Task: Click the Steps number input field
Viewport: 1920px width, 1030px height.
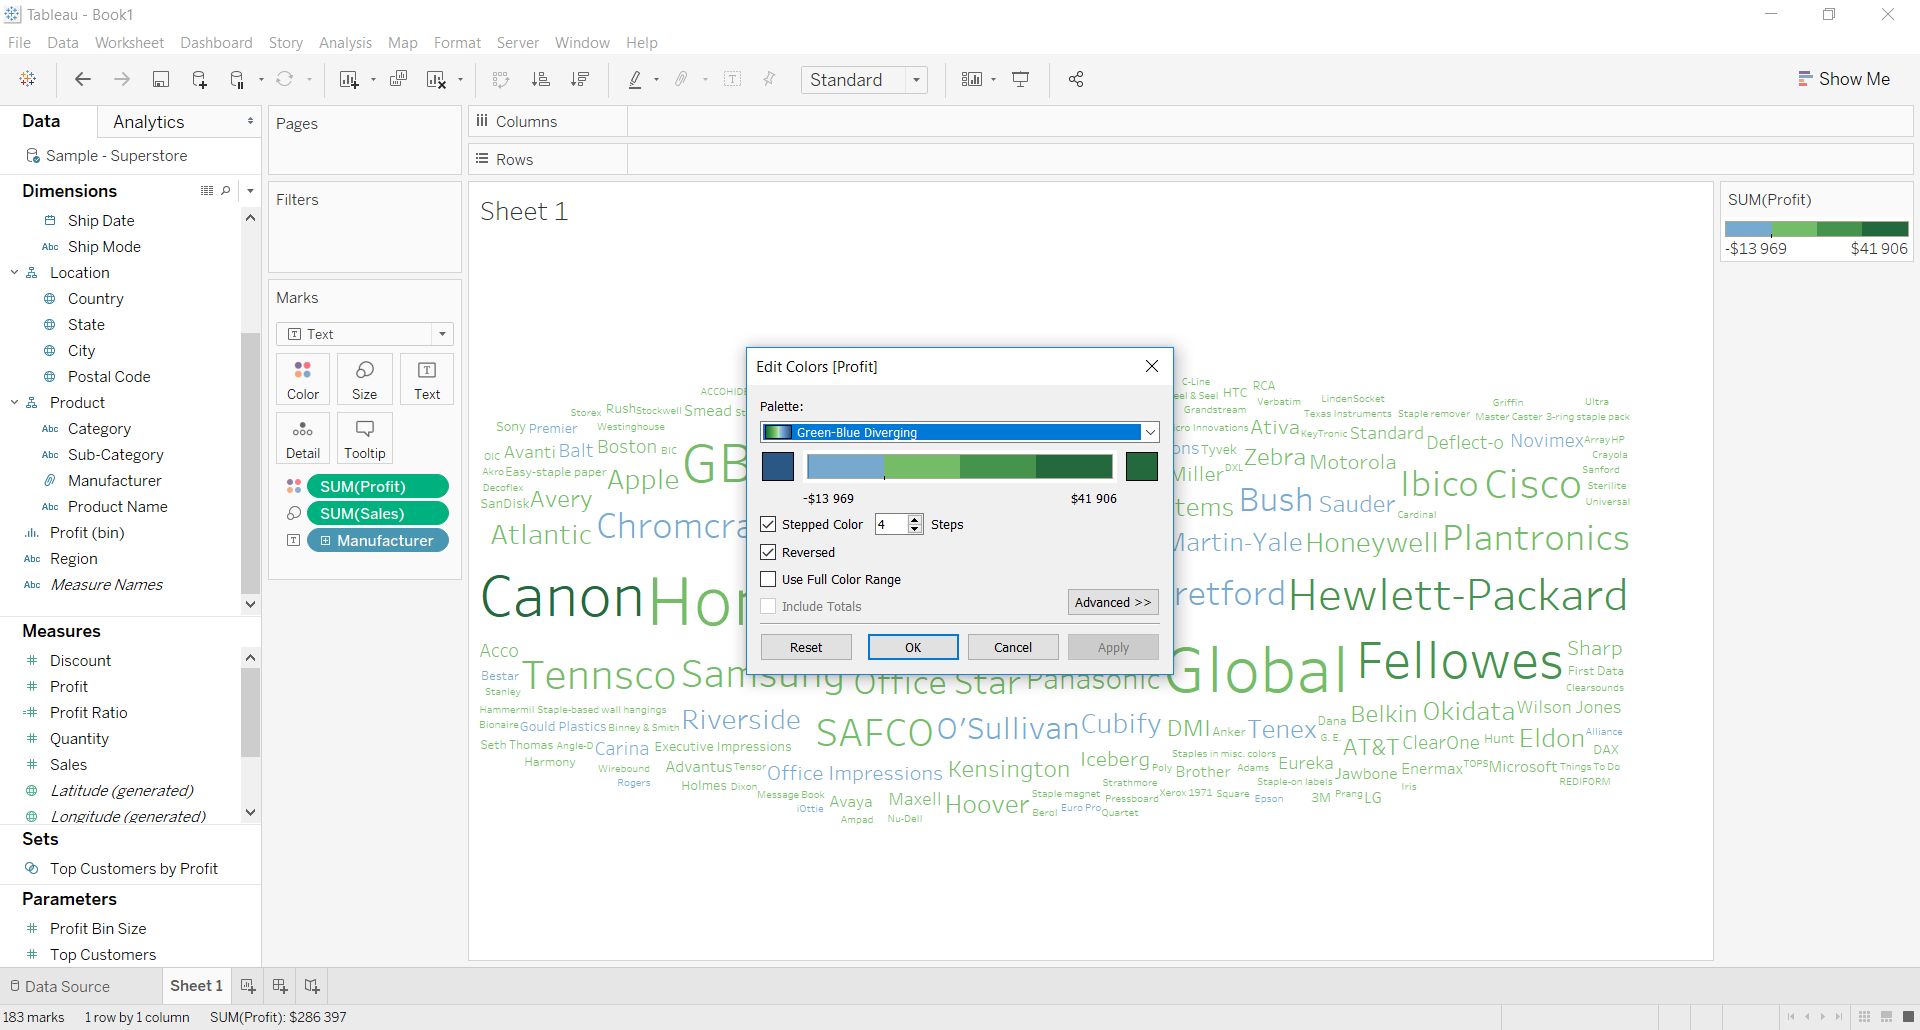Action: tap(891, 525)
